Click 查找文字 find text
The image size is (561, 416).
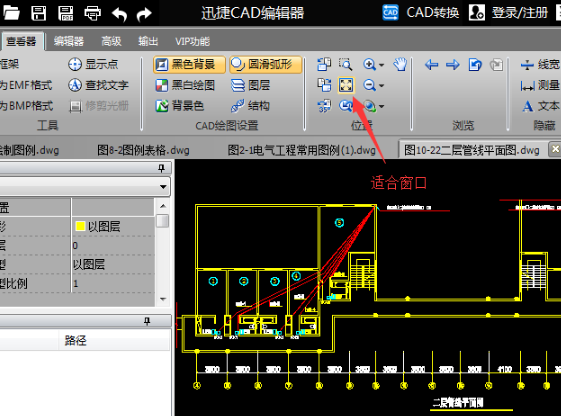point(98,85)
